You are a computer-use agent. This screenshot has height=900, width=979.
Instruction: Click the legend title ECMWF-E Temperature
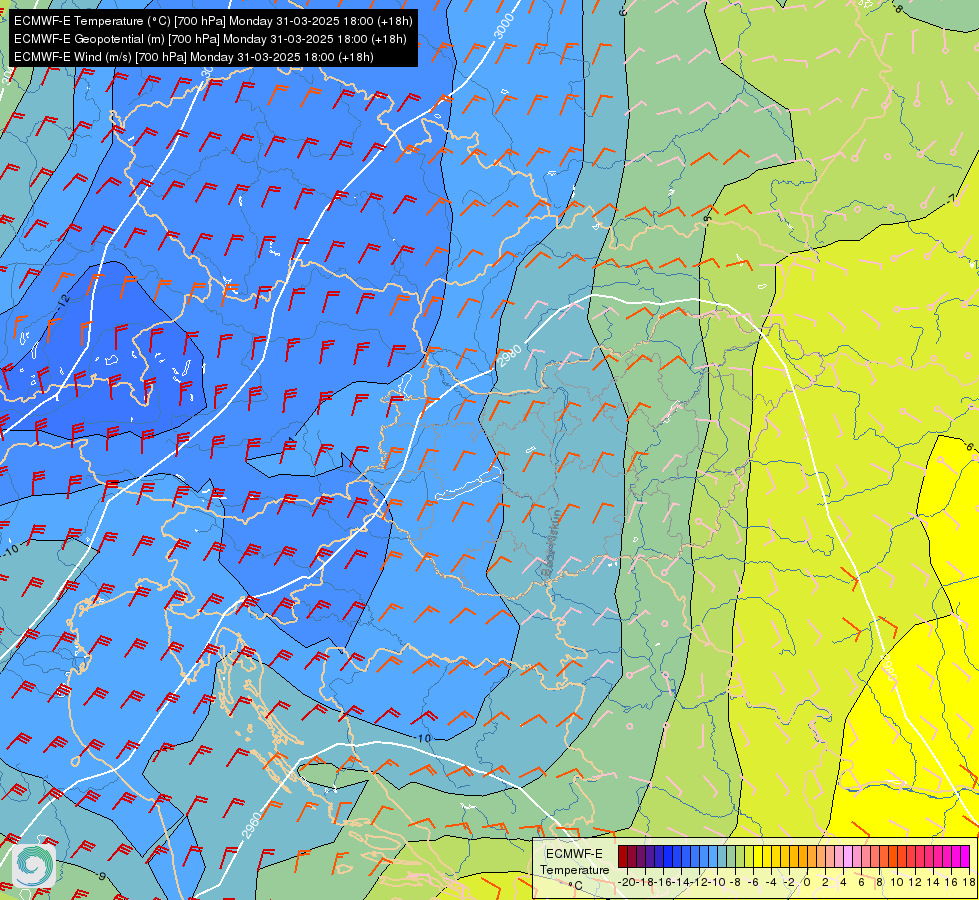tap(574, 862)
